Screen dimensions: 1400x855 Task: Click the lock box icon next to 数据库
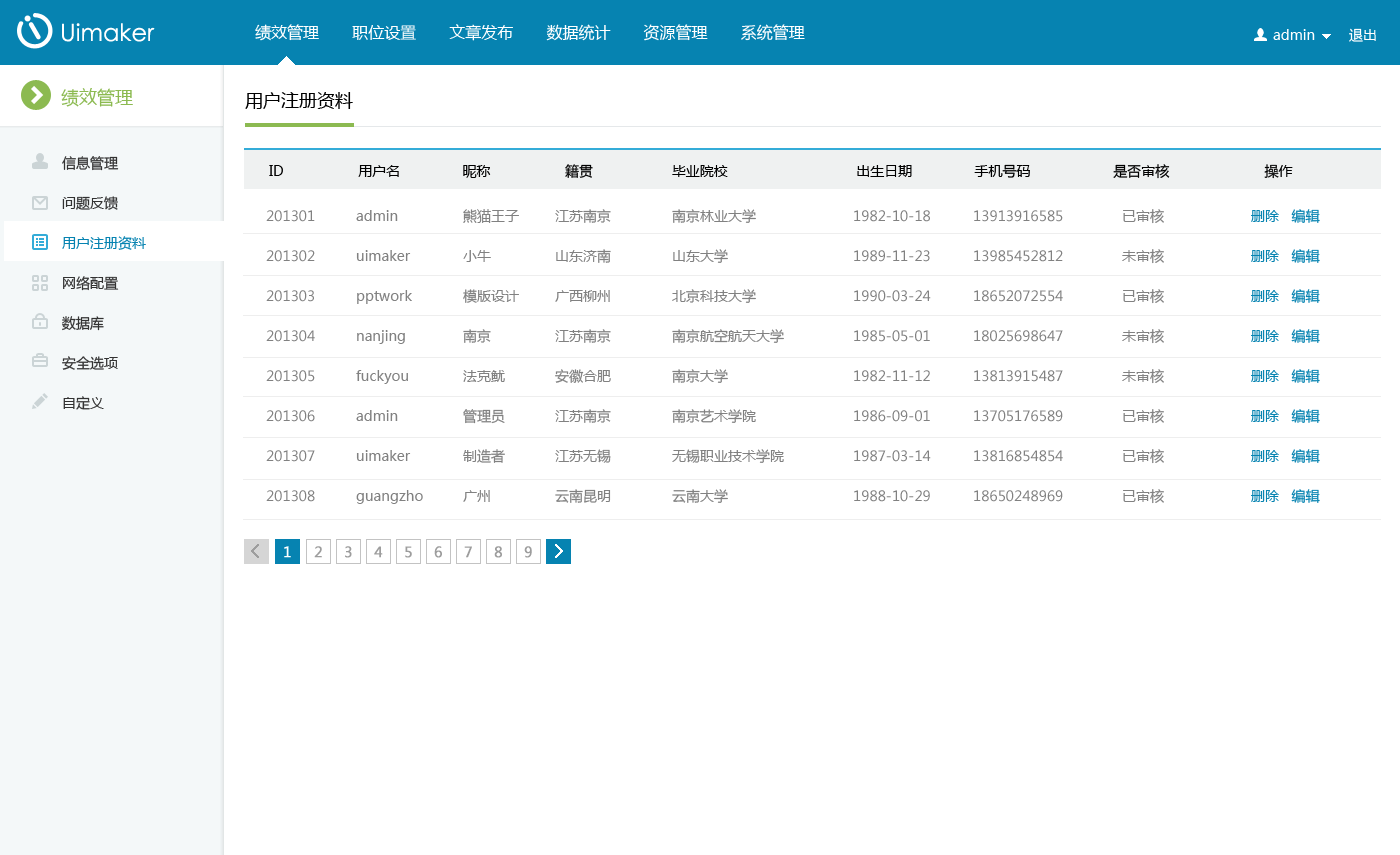(x=40, y=322)
